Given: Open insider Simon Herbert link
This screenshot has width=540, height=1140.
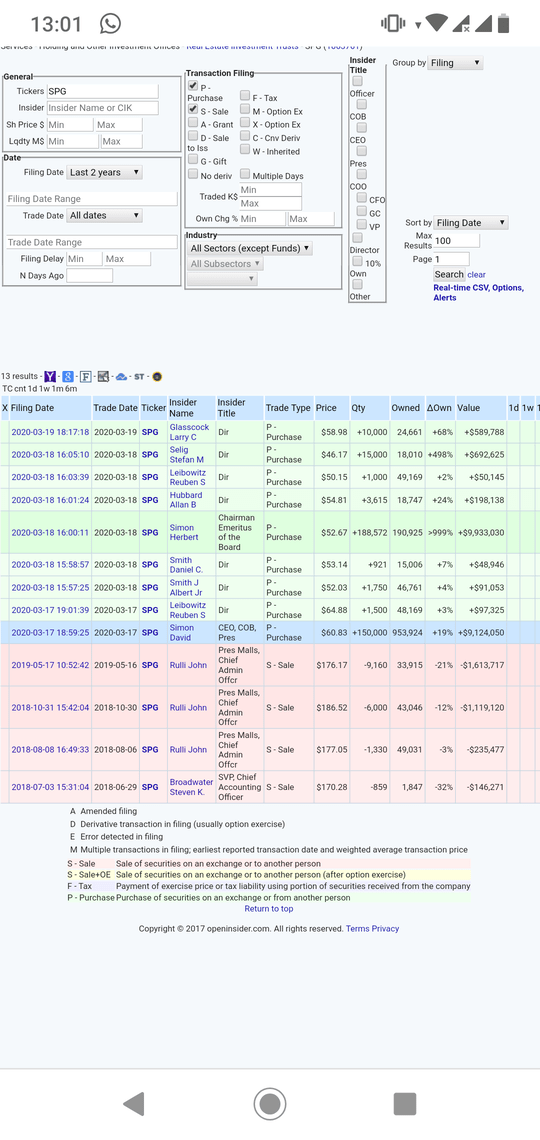Looking at the screenshot, I should [183, 532].
